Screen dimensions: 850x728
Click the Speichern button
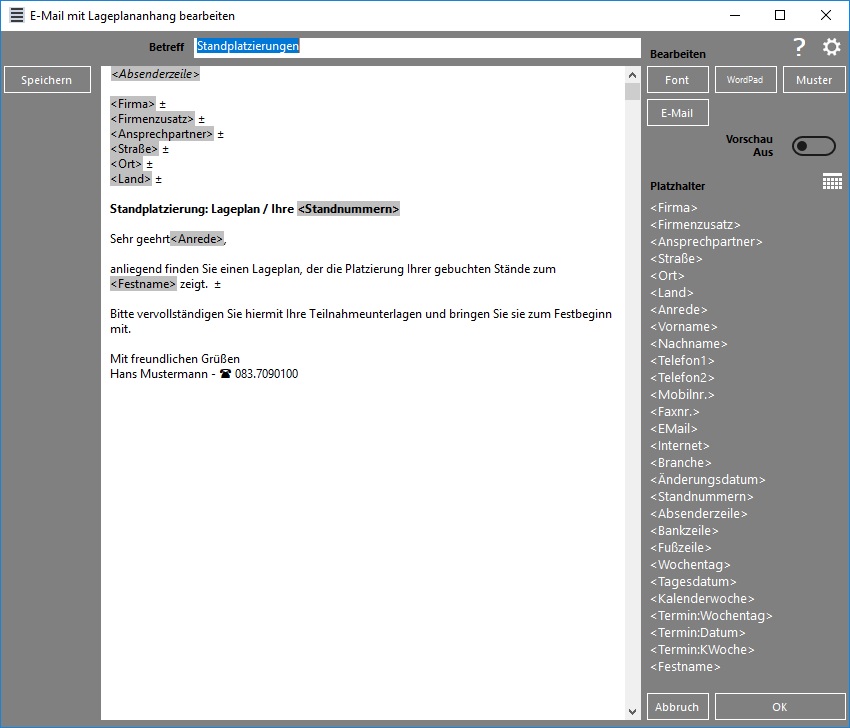click(47, 80)
